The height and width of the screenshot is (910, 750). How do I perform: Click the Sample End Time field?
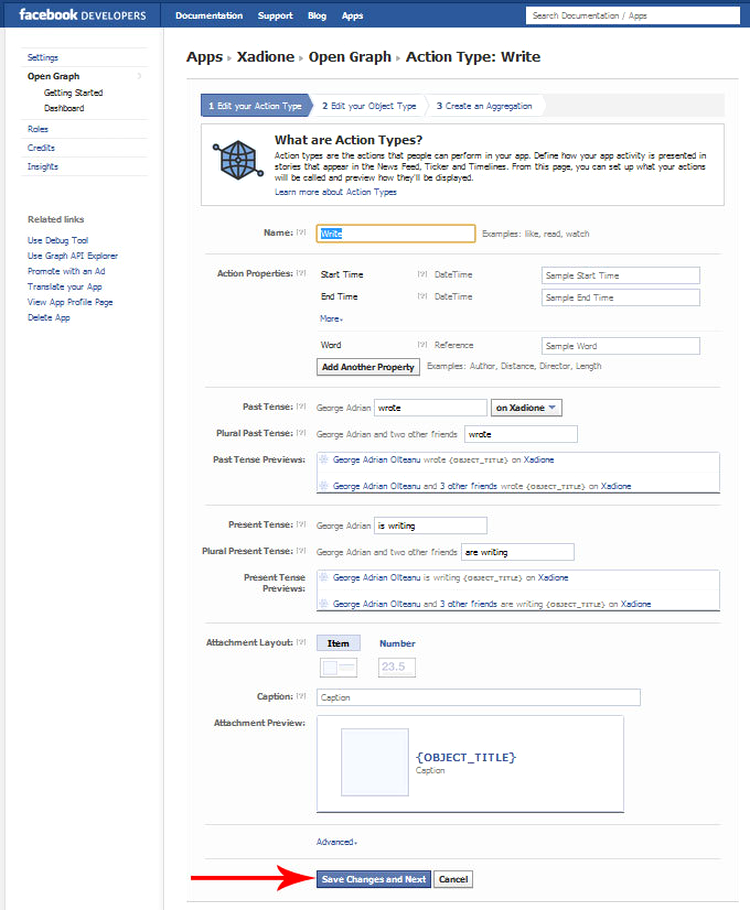click(x=621, y=297)
